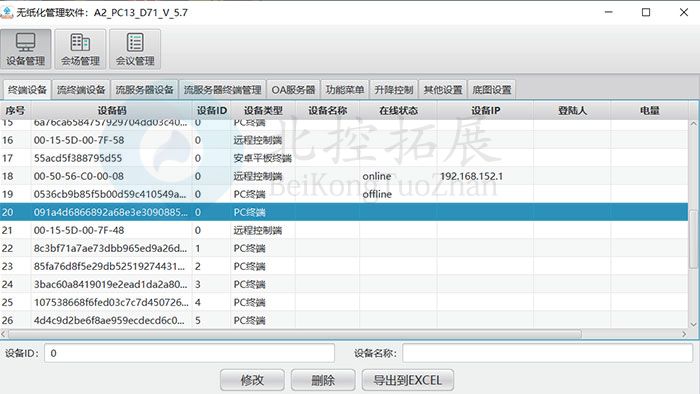Image resolution: width=700 pixels, height=394 pixels.
Task: Select device code 00-15-5D-00-7F-48
Action: coord(79,230)
